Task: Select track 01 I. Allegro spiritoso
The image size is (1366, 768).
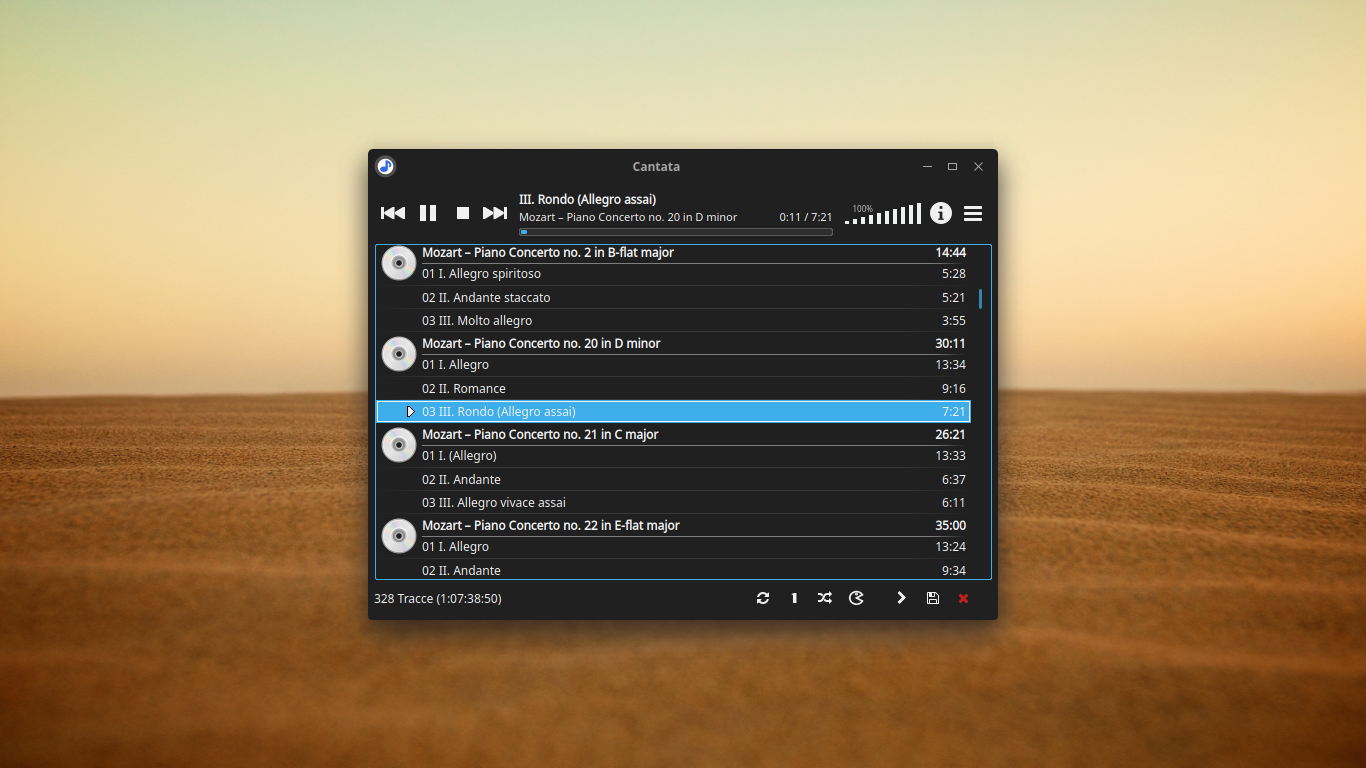Action: [x=673, y=274]
